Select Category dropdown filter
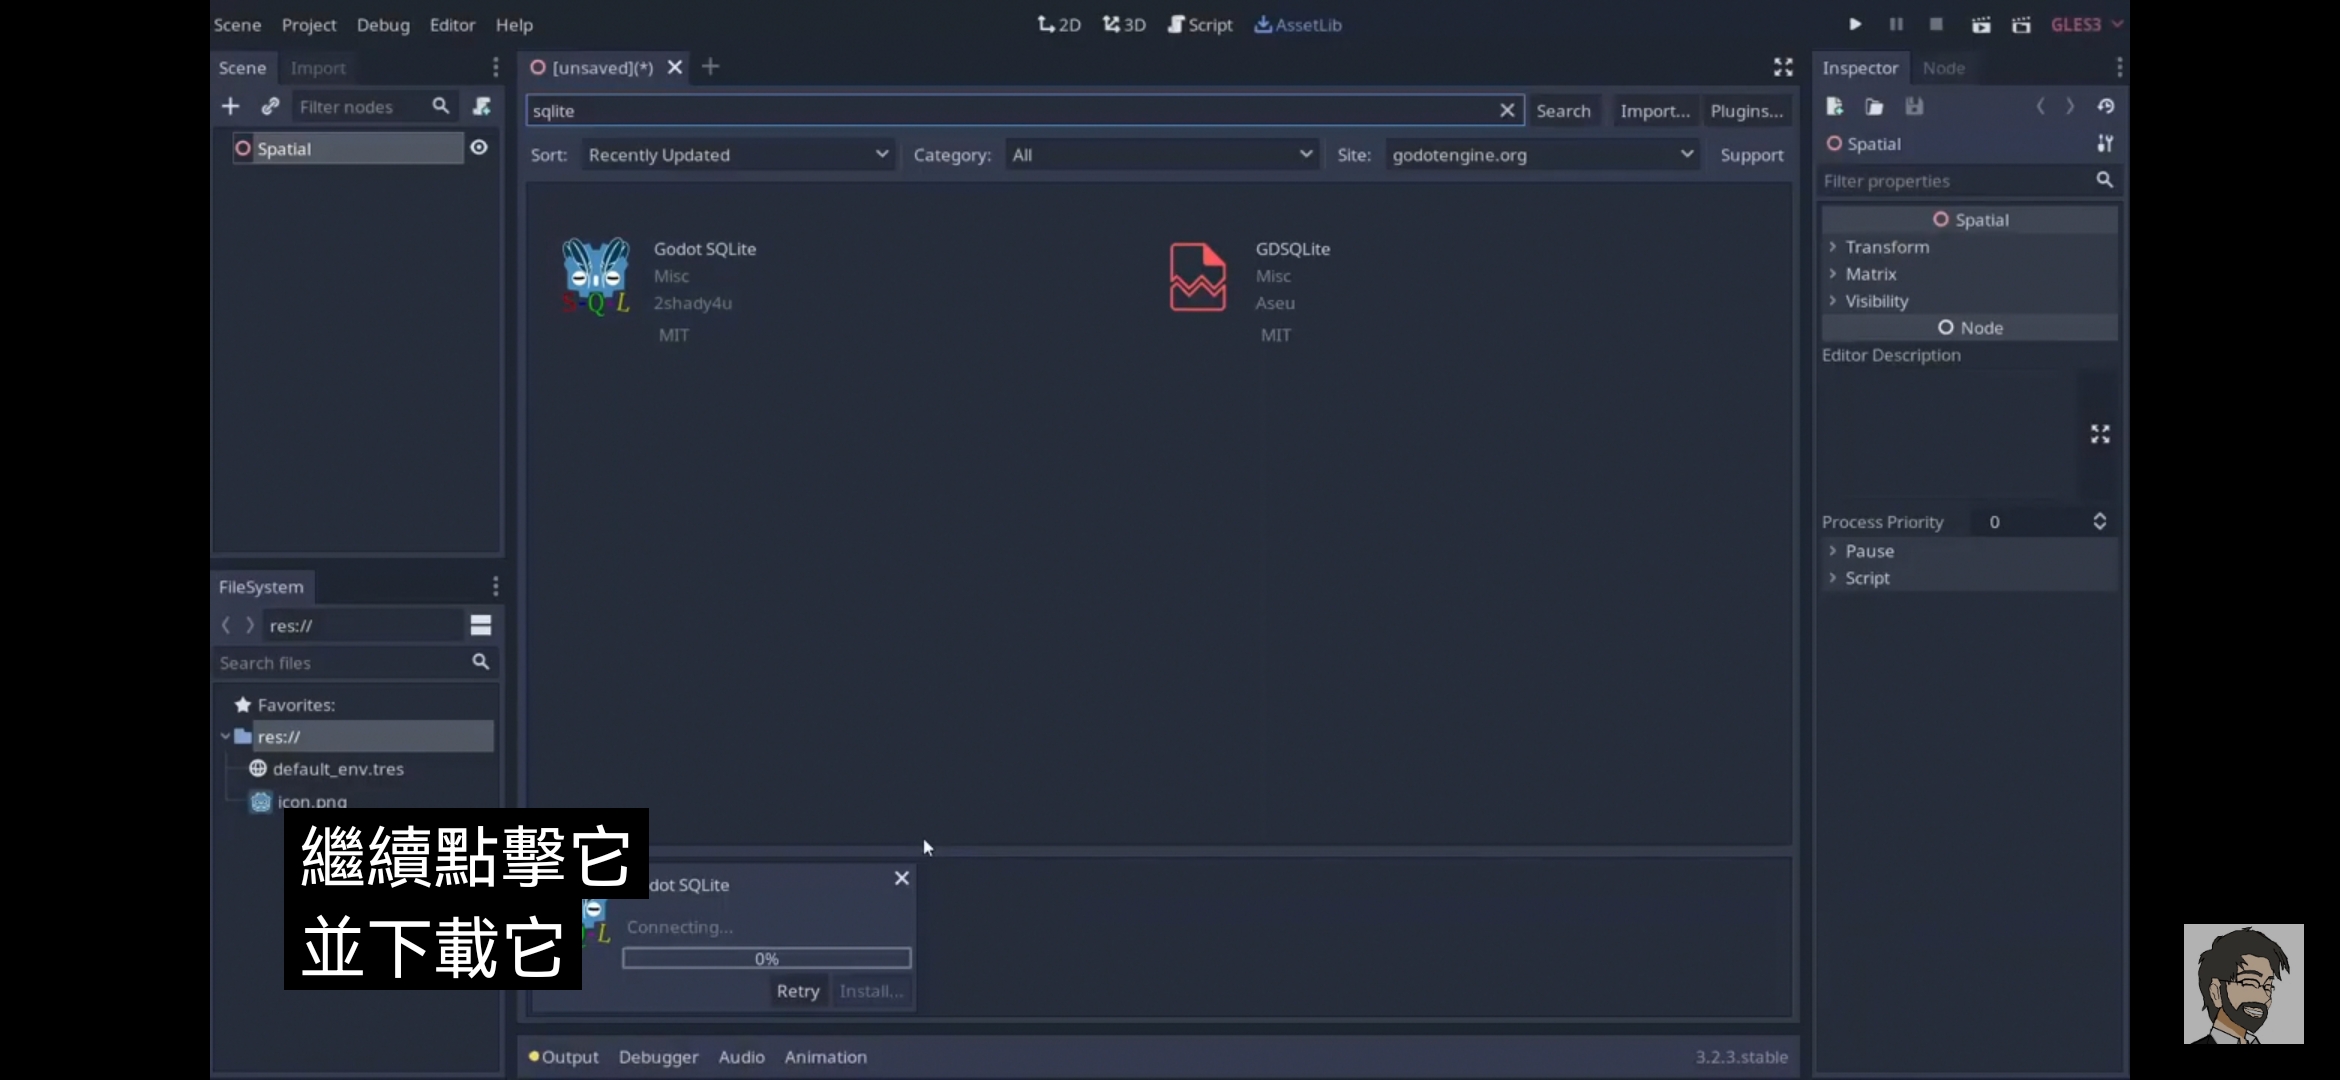The height and width of the screenshot is (1080, 2340). [x=1158, y=154]
